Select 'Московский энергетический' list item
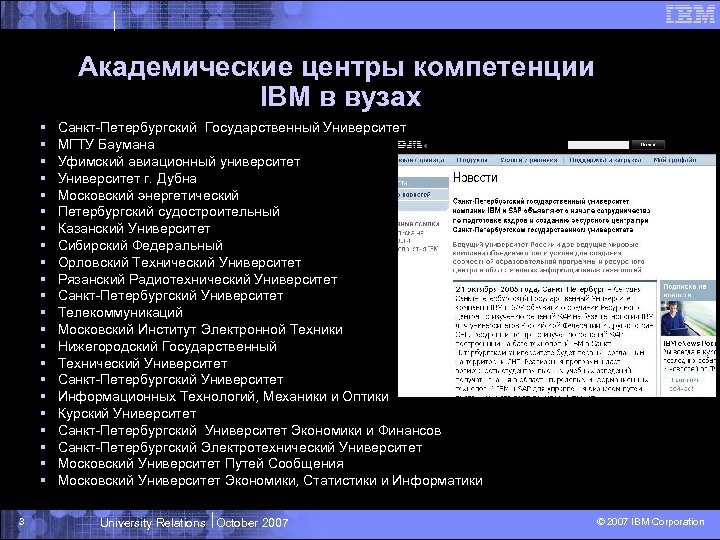This screenshot has height=540, width=720. click(x=148, y=195)
